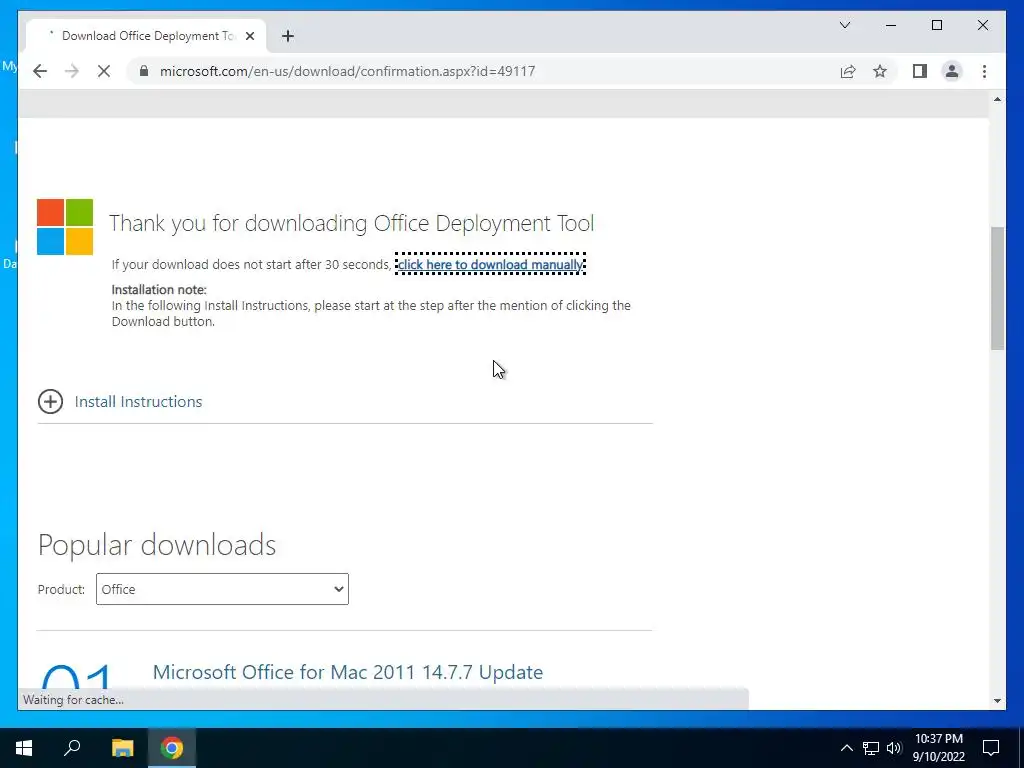Open the Chrome side panel
Image resolution: width=1024 pixels, height=768 pixels.
click(x=920, y=71)
